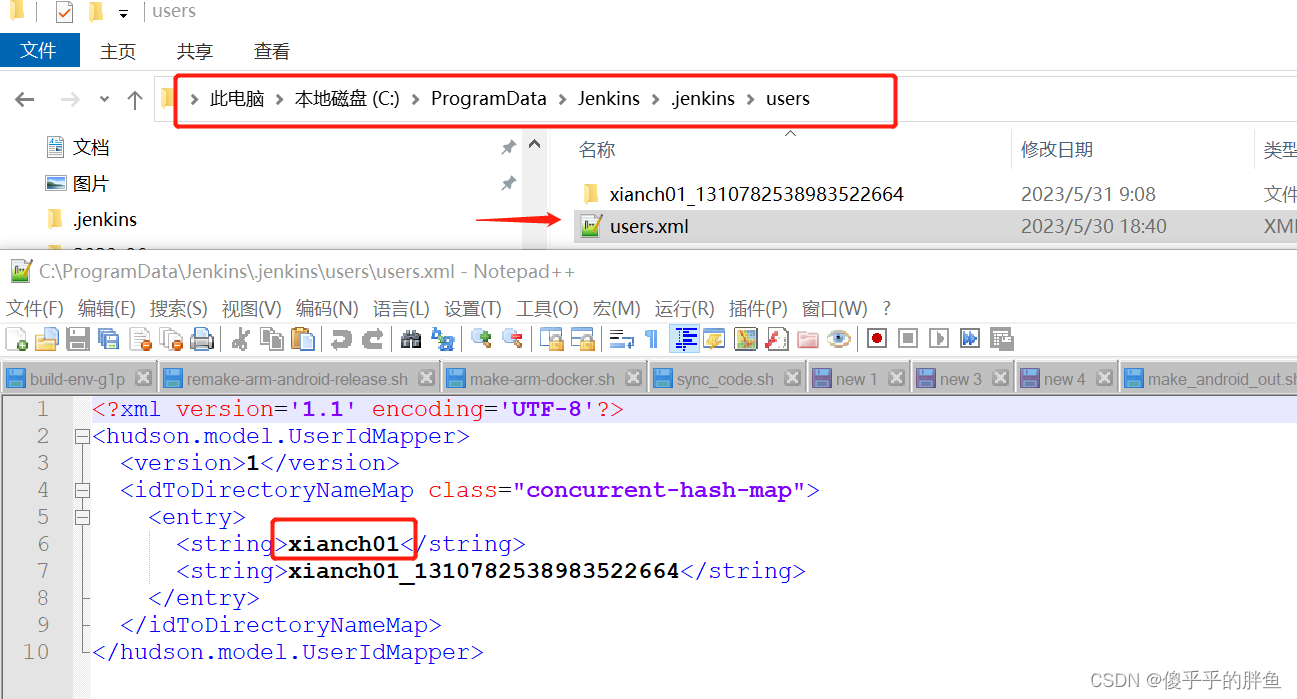Close the new 3 tab
1297x699 pixels.
(1000, 378)
